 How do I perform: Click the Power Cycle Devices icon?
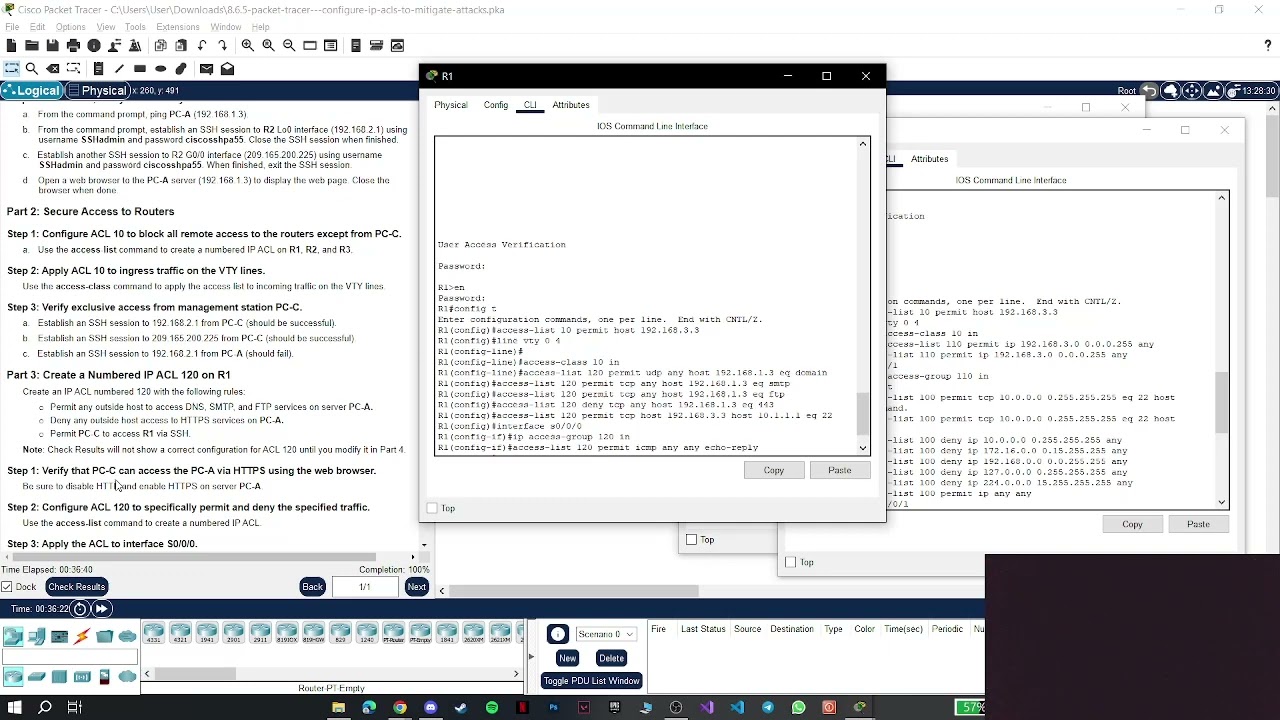pyautogui.click(x=80, y=608)
